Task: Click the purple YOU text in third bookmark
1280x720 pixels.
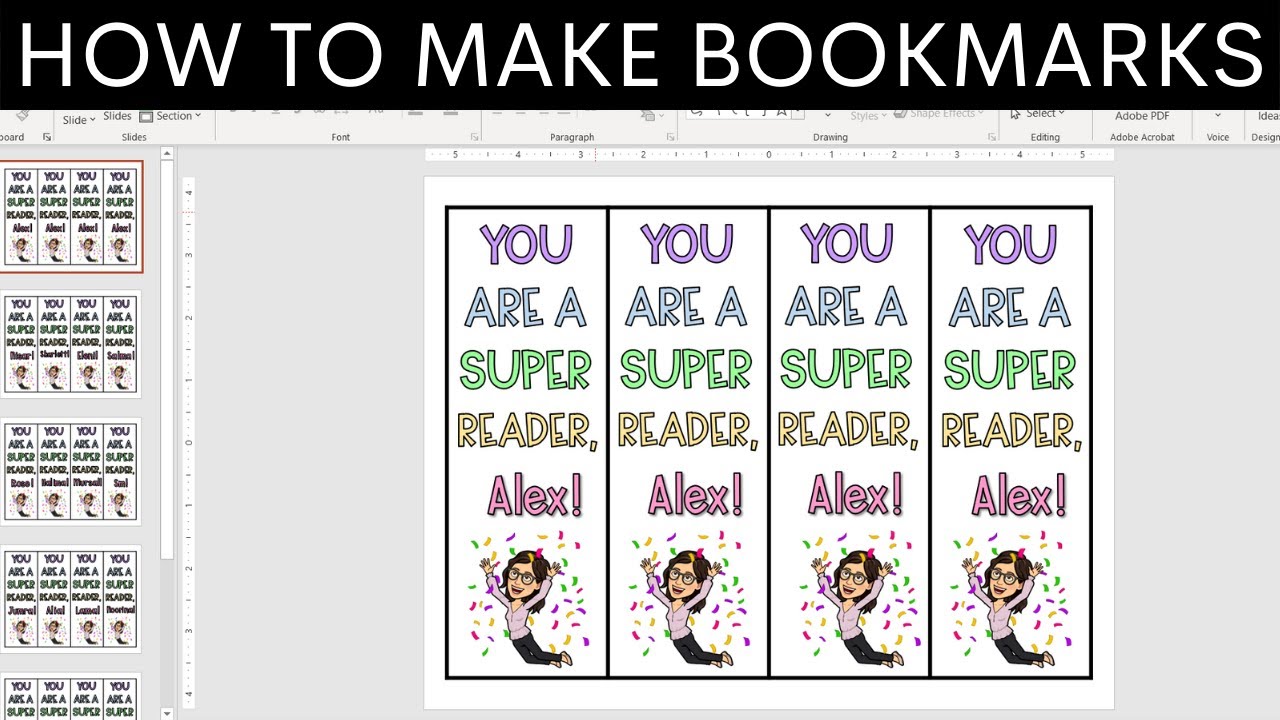Action: tap(847, 244)
